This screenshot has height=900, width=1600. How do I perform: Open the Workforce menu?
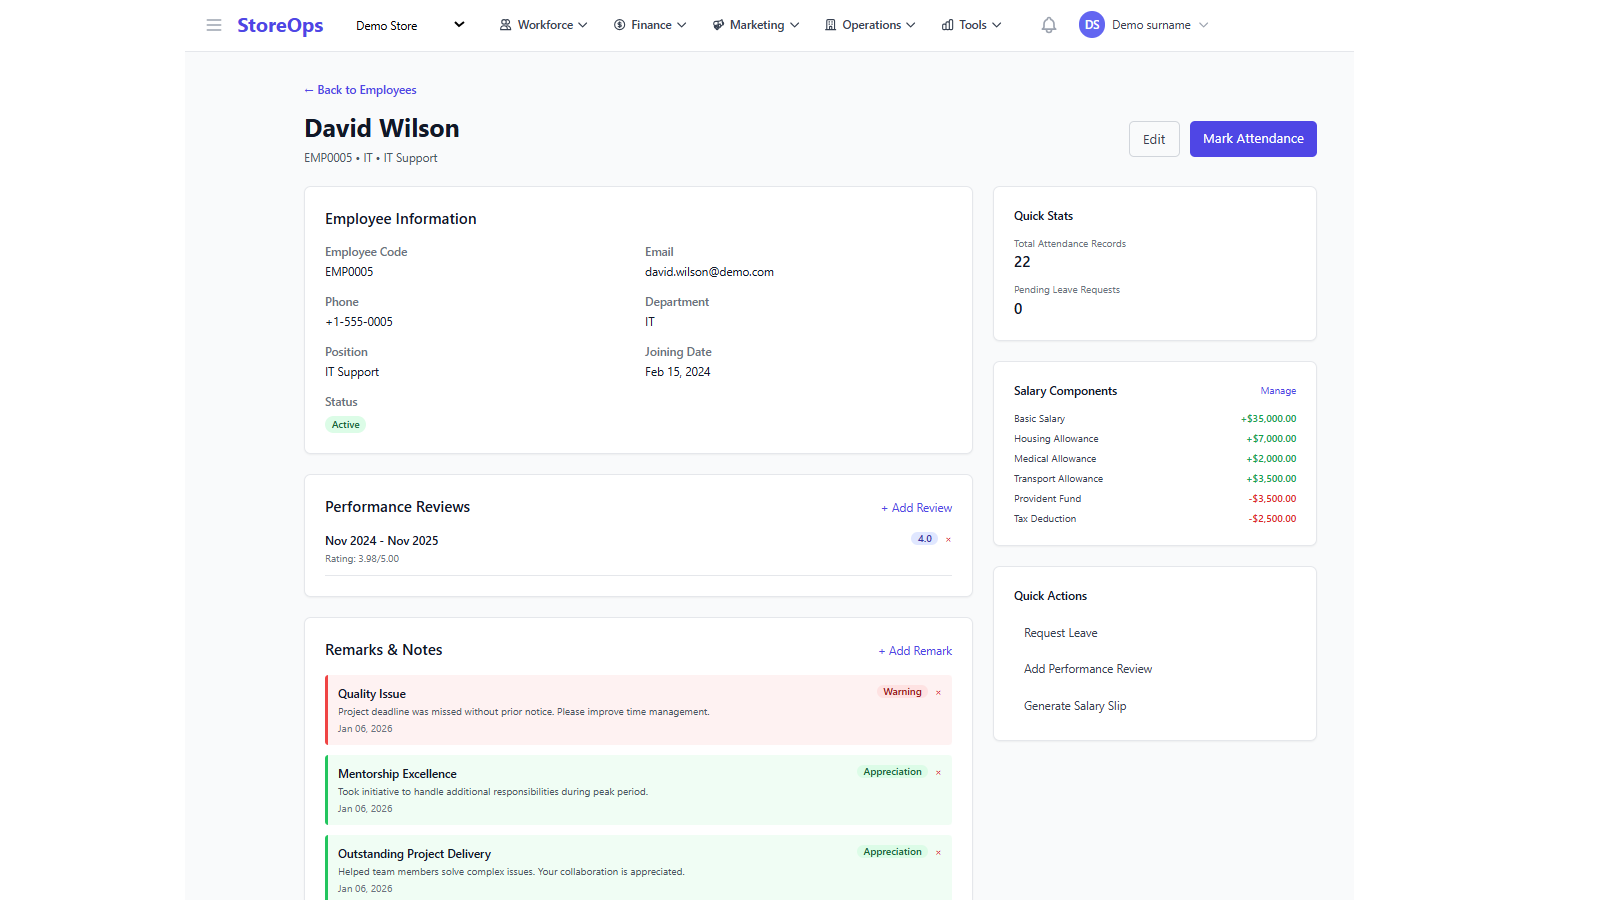click(543, 24)
